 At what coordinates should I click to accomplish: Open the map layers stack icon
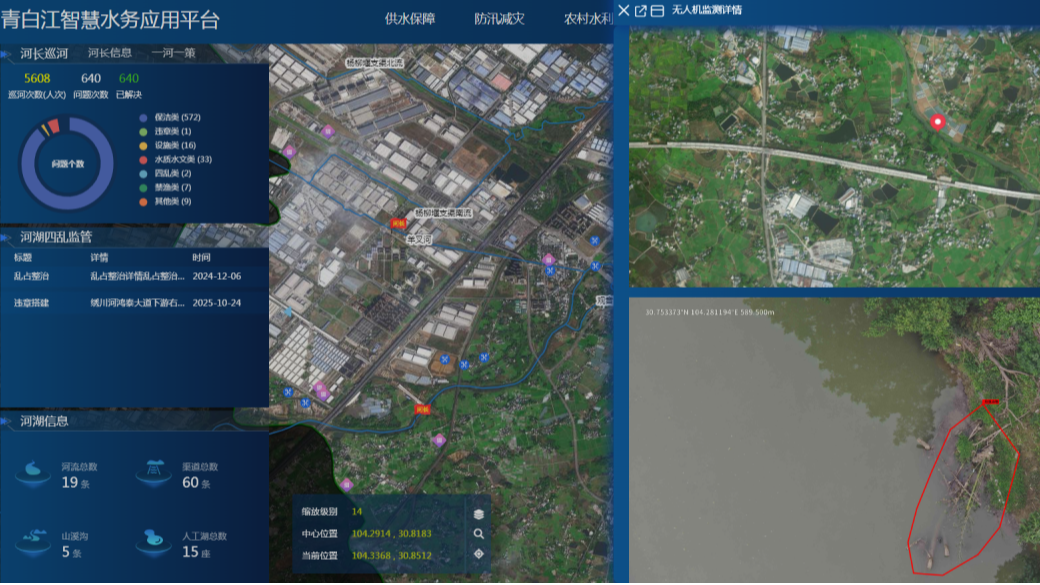point(479,513)
